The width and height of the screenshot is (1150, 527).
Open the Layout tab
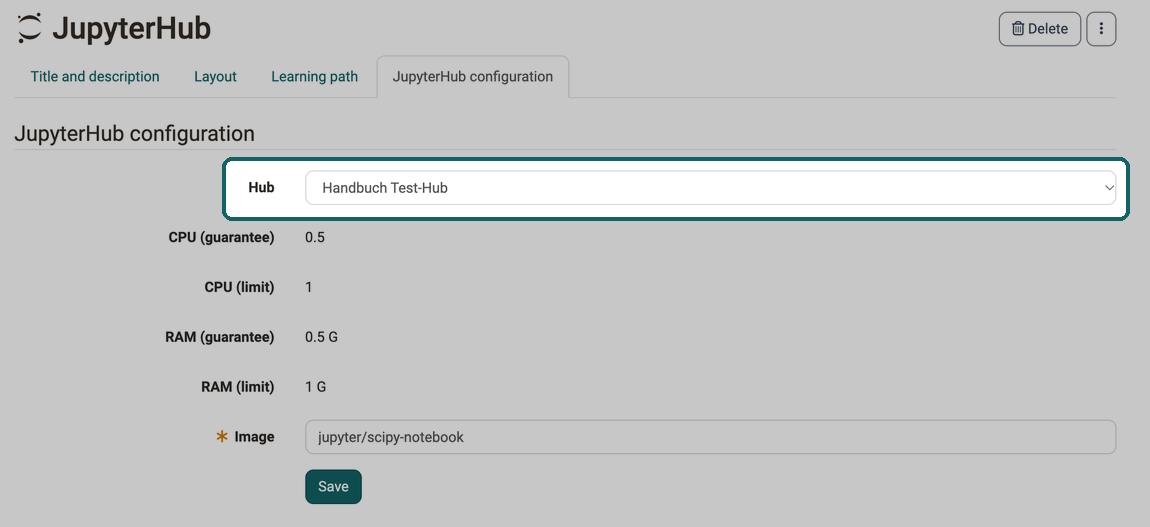coord(215,77)
